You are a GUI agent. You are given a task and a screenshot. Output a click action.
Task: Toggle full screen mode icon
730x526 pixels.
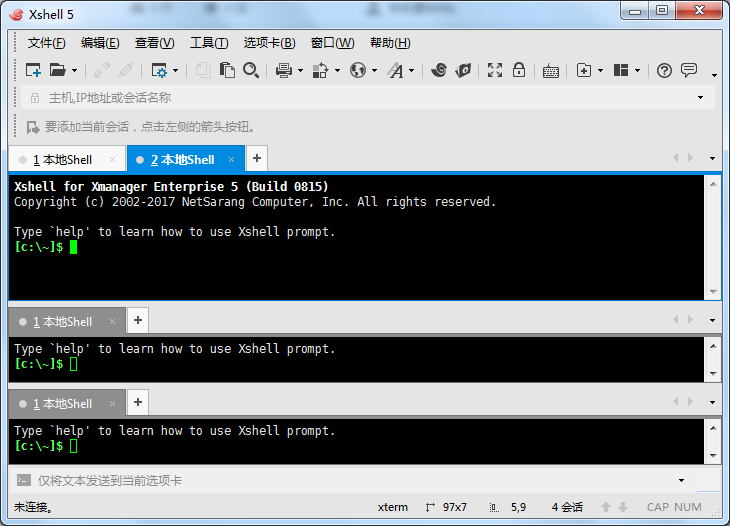[494, 70]
